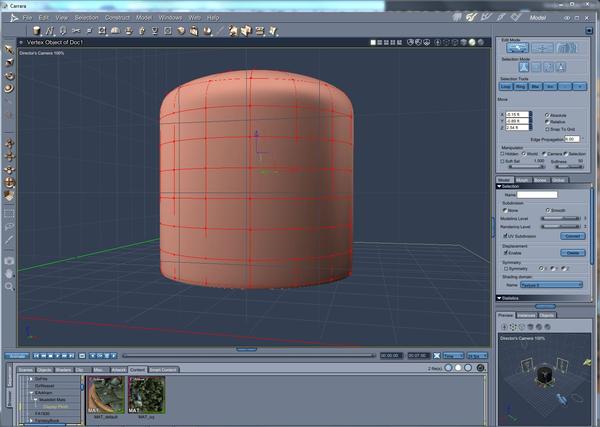Select the Absolute move radio option
The image size is (600, 427).
pos(548,114)
